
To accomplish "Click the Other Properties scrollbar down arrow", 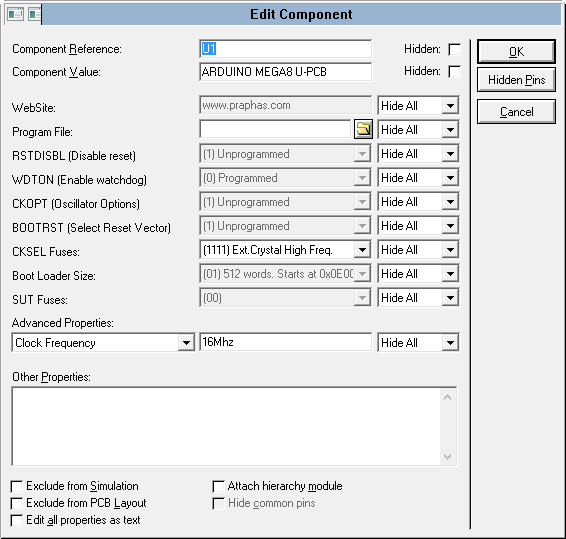I will 448,457.
